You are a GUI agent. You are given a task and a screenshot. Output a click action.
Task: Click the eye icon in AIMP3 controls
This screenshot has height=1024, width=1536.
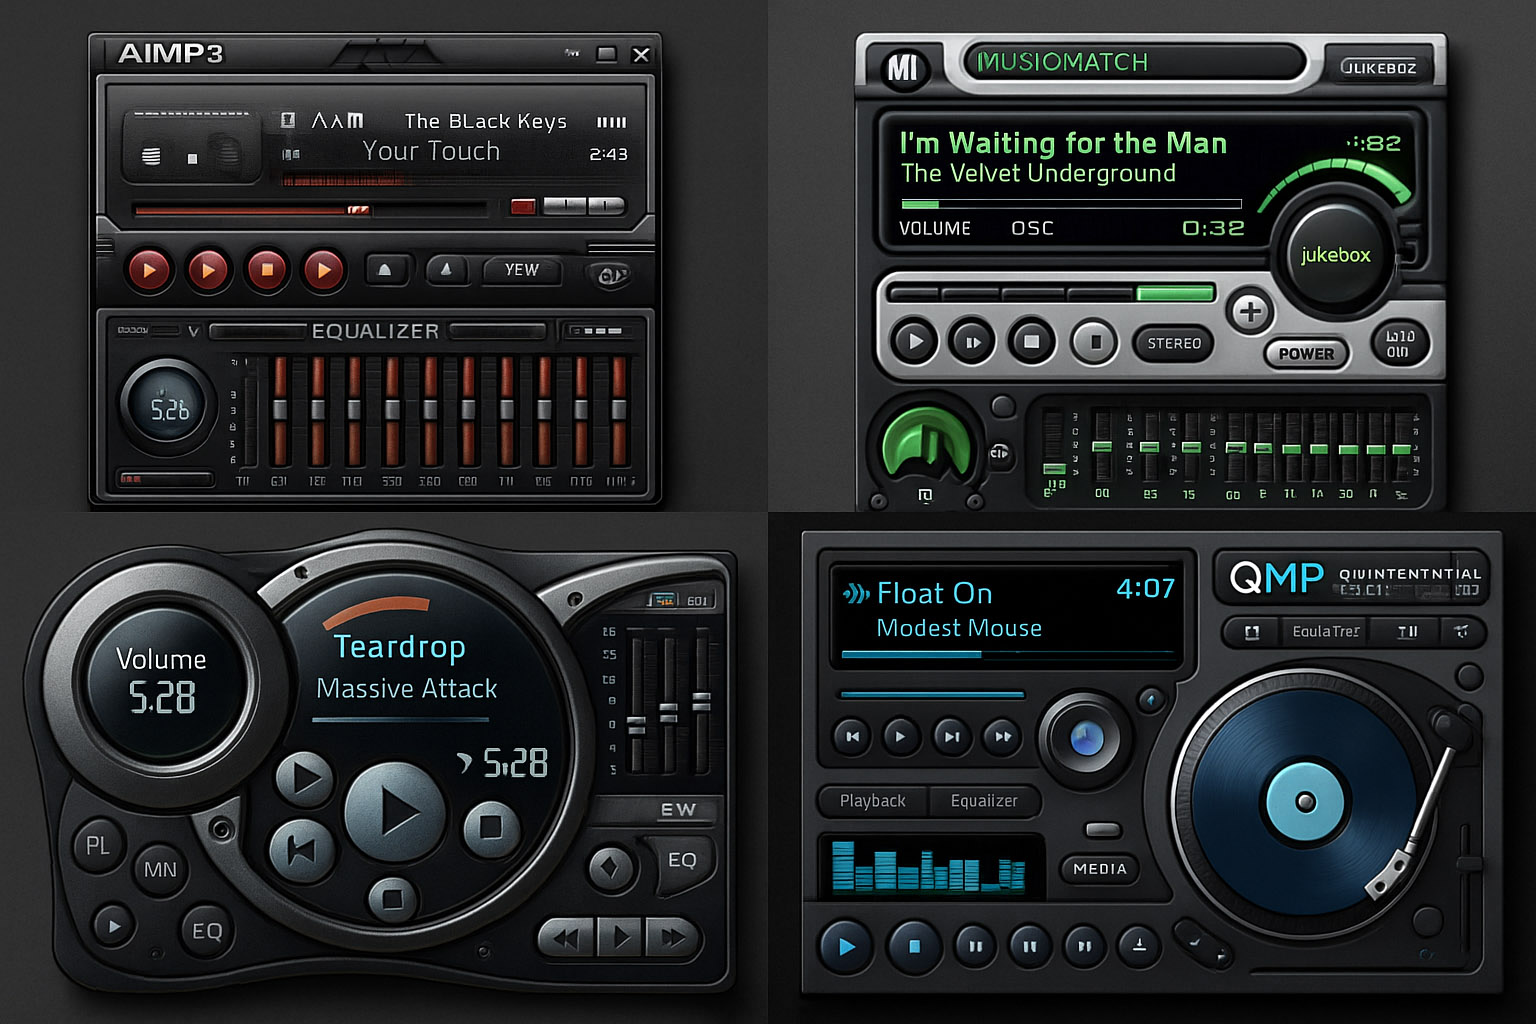click(610, 275)
